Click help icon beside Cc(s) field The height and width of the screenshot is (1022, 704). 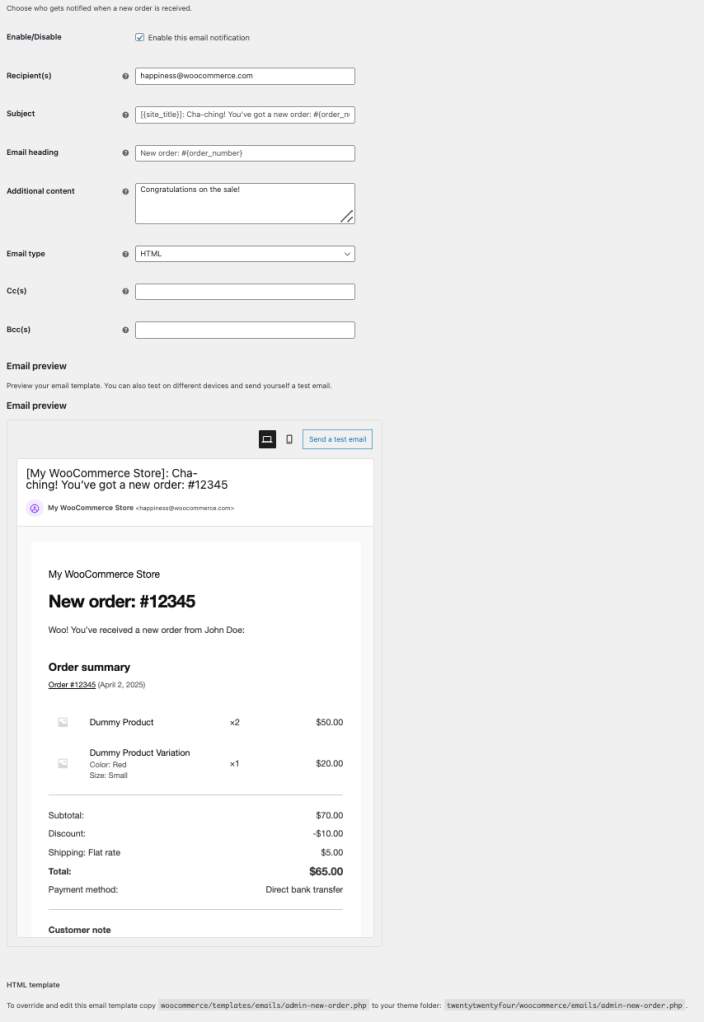click(x=125, y=292)
